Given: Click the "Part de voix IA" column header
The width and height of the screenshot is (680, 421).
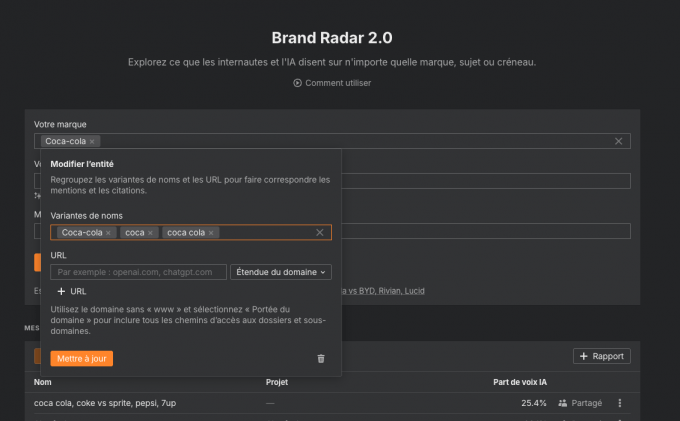Looking at the screenshot, I should [x=520, y=382].
